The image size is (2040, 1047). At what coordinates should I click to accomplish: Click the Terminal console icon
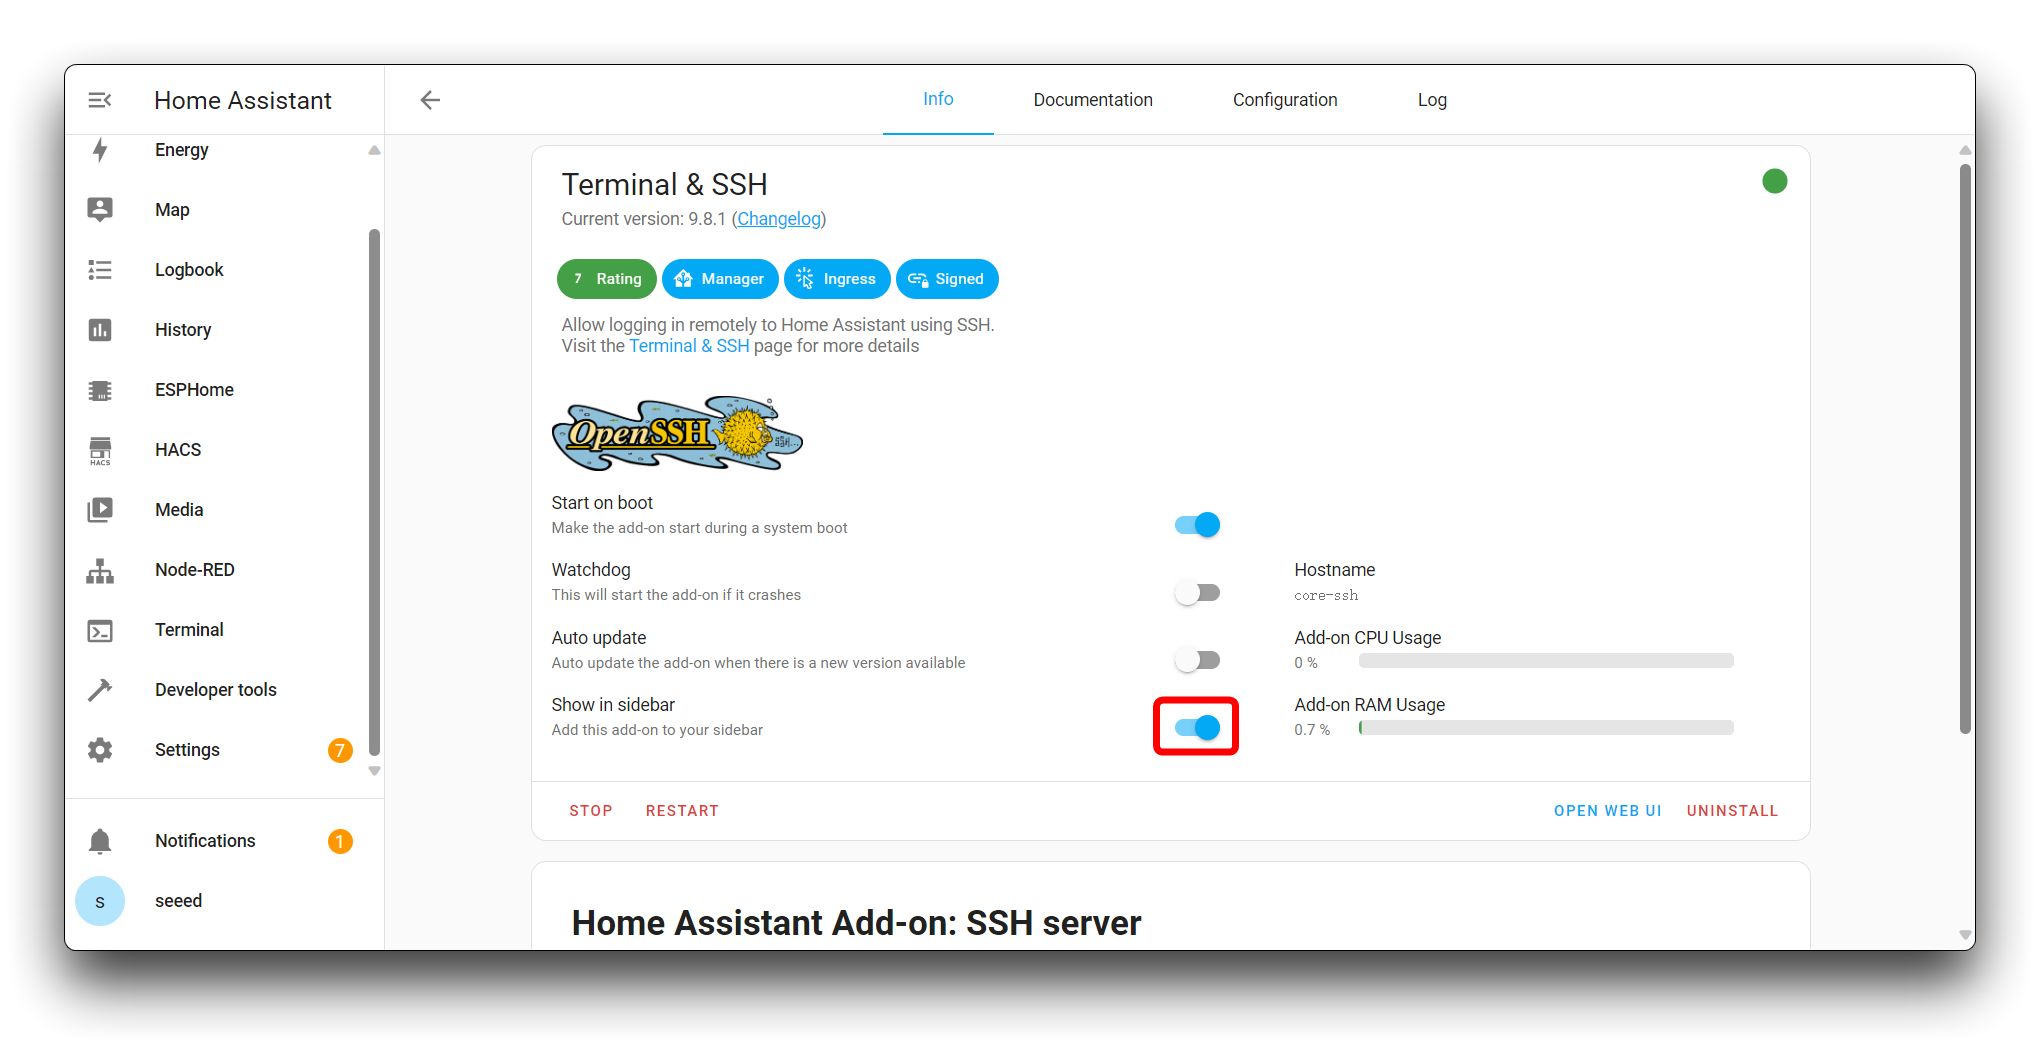(x=100, y=630)
